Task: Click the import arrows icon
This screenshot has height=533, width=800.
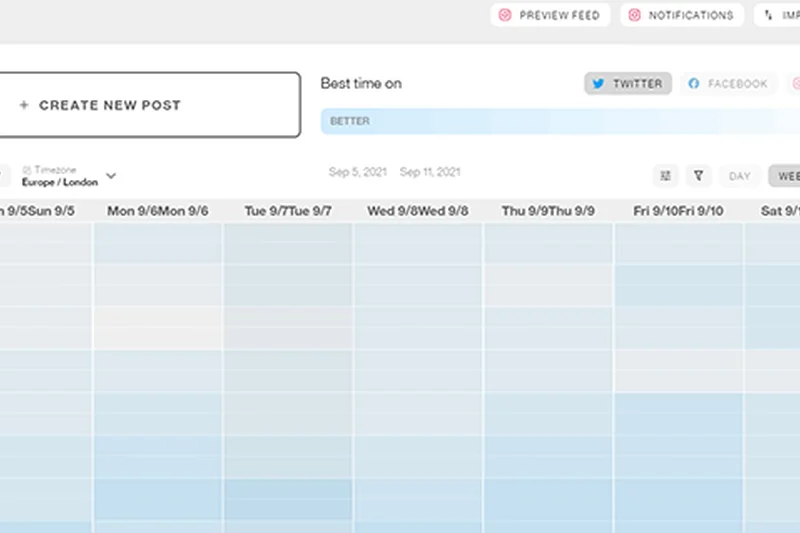Action: pyautogui.click(x=769, y=15)
